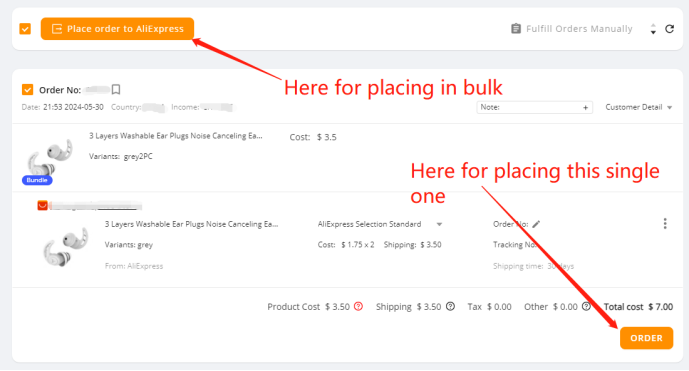This screenshot has height=371, width=689.
Task: Add a note with plus icon
Action: pos(585,107)
